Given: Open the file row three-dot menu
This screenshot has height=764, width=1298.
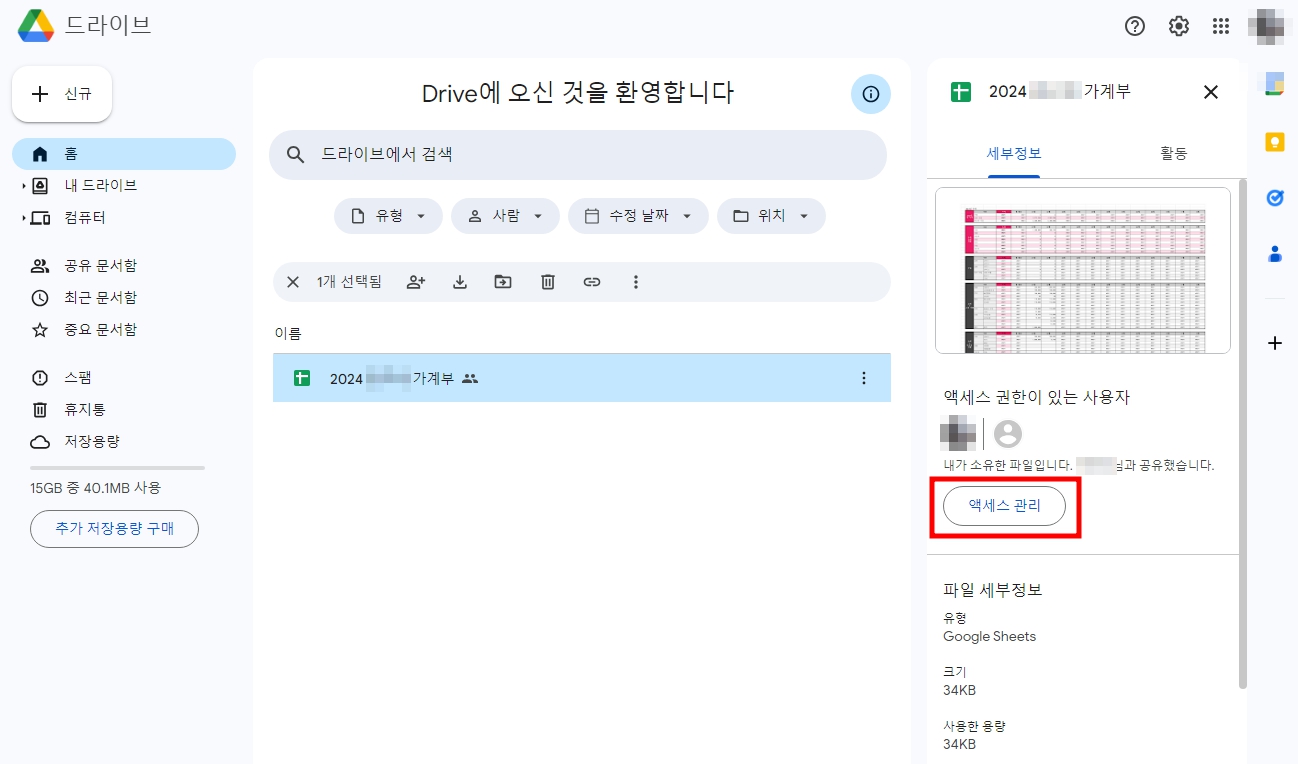Looking at the screenshot, I should pos(864,378).
